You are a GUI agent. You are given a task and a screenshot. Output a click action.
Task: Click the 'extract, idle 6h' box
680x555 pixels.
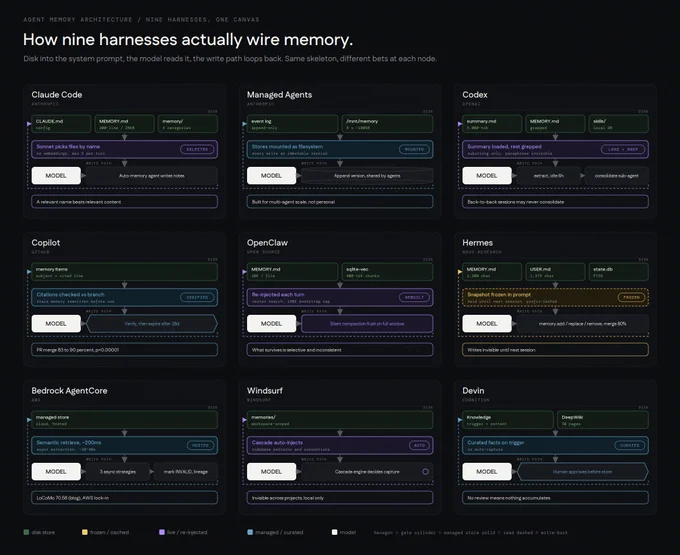[549, 176]
